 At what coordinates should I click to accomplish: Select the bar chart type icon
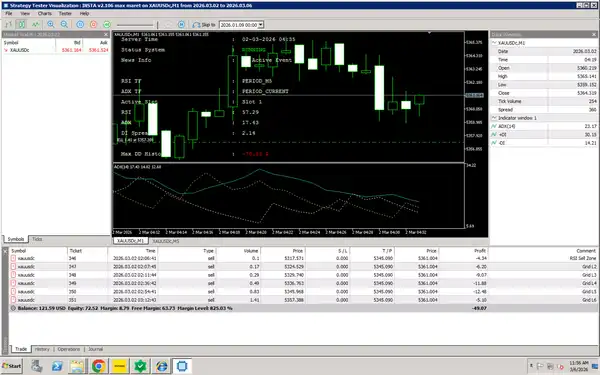[8, 24]
